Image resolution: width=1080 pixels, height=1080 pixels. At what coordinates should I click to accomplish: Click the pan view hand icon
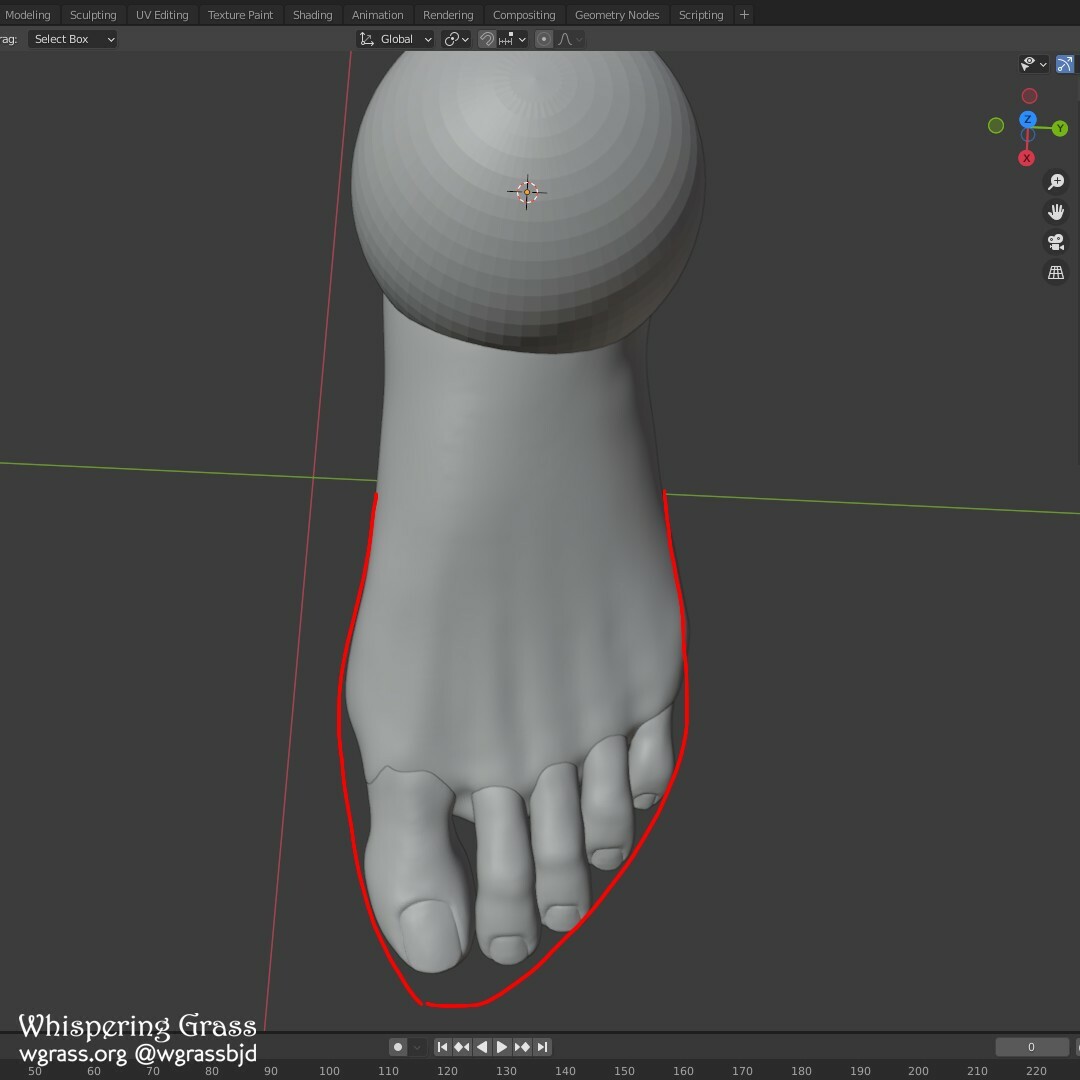pos(1056,212)
